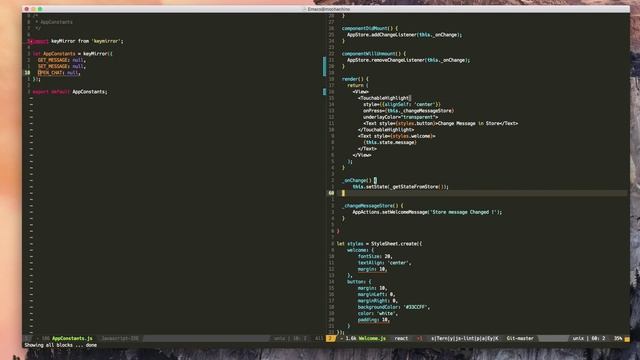Click the componentDidMount() method line
The height and width of the screenshot is (360, 640).
point(370,29)
